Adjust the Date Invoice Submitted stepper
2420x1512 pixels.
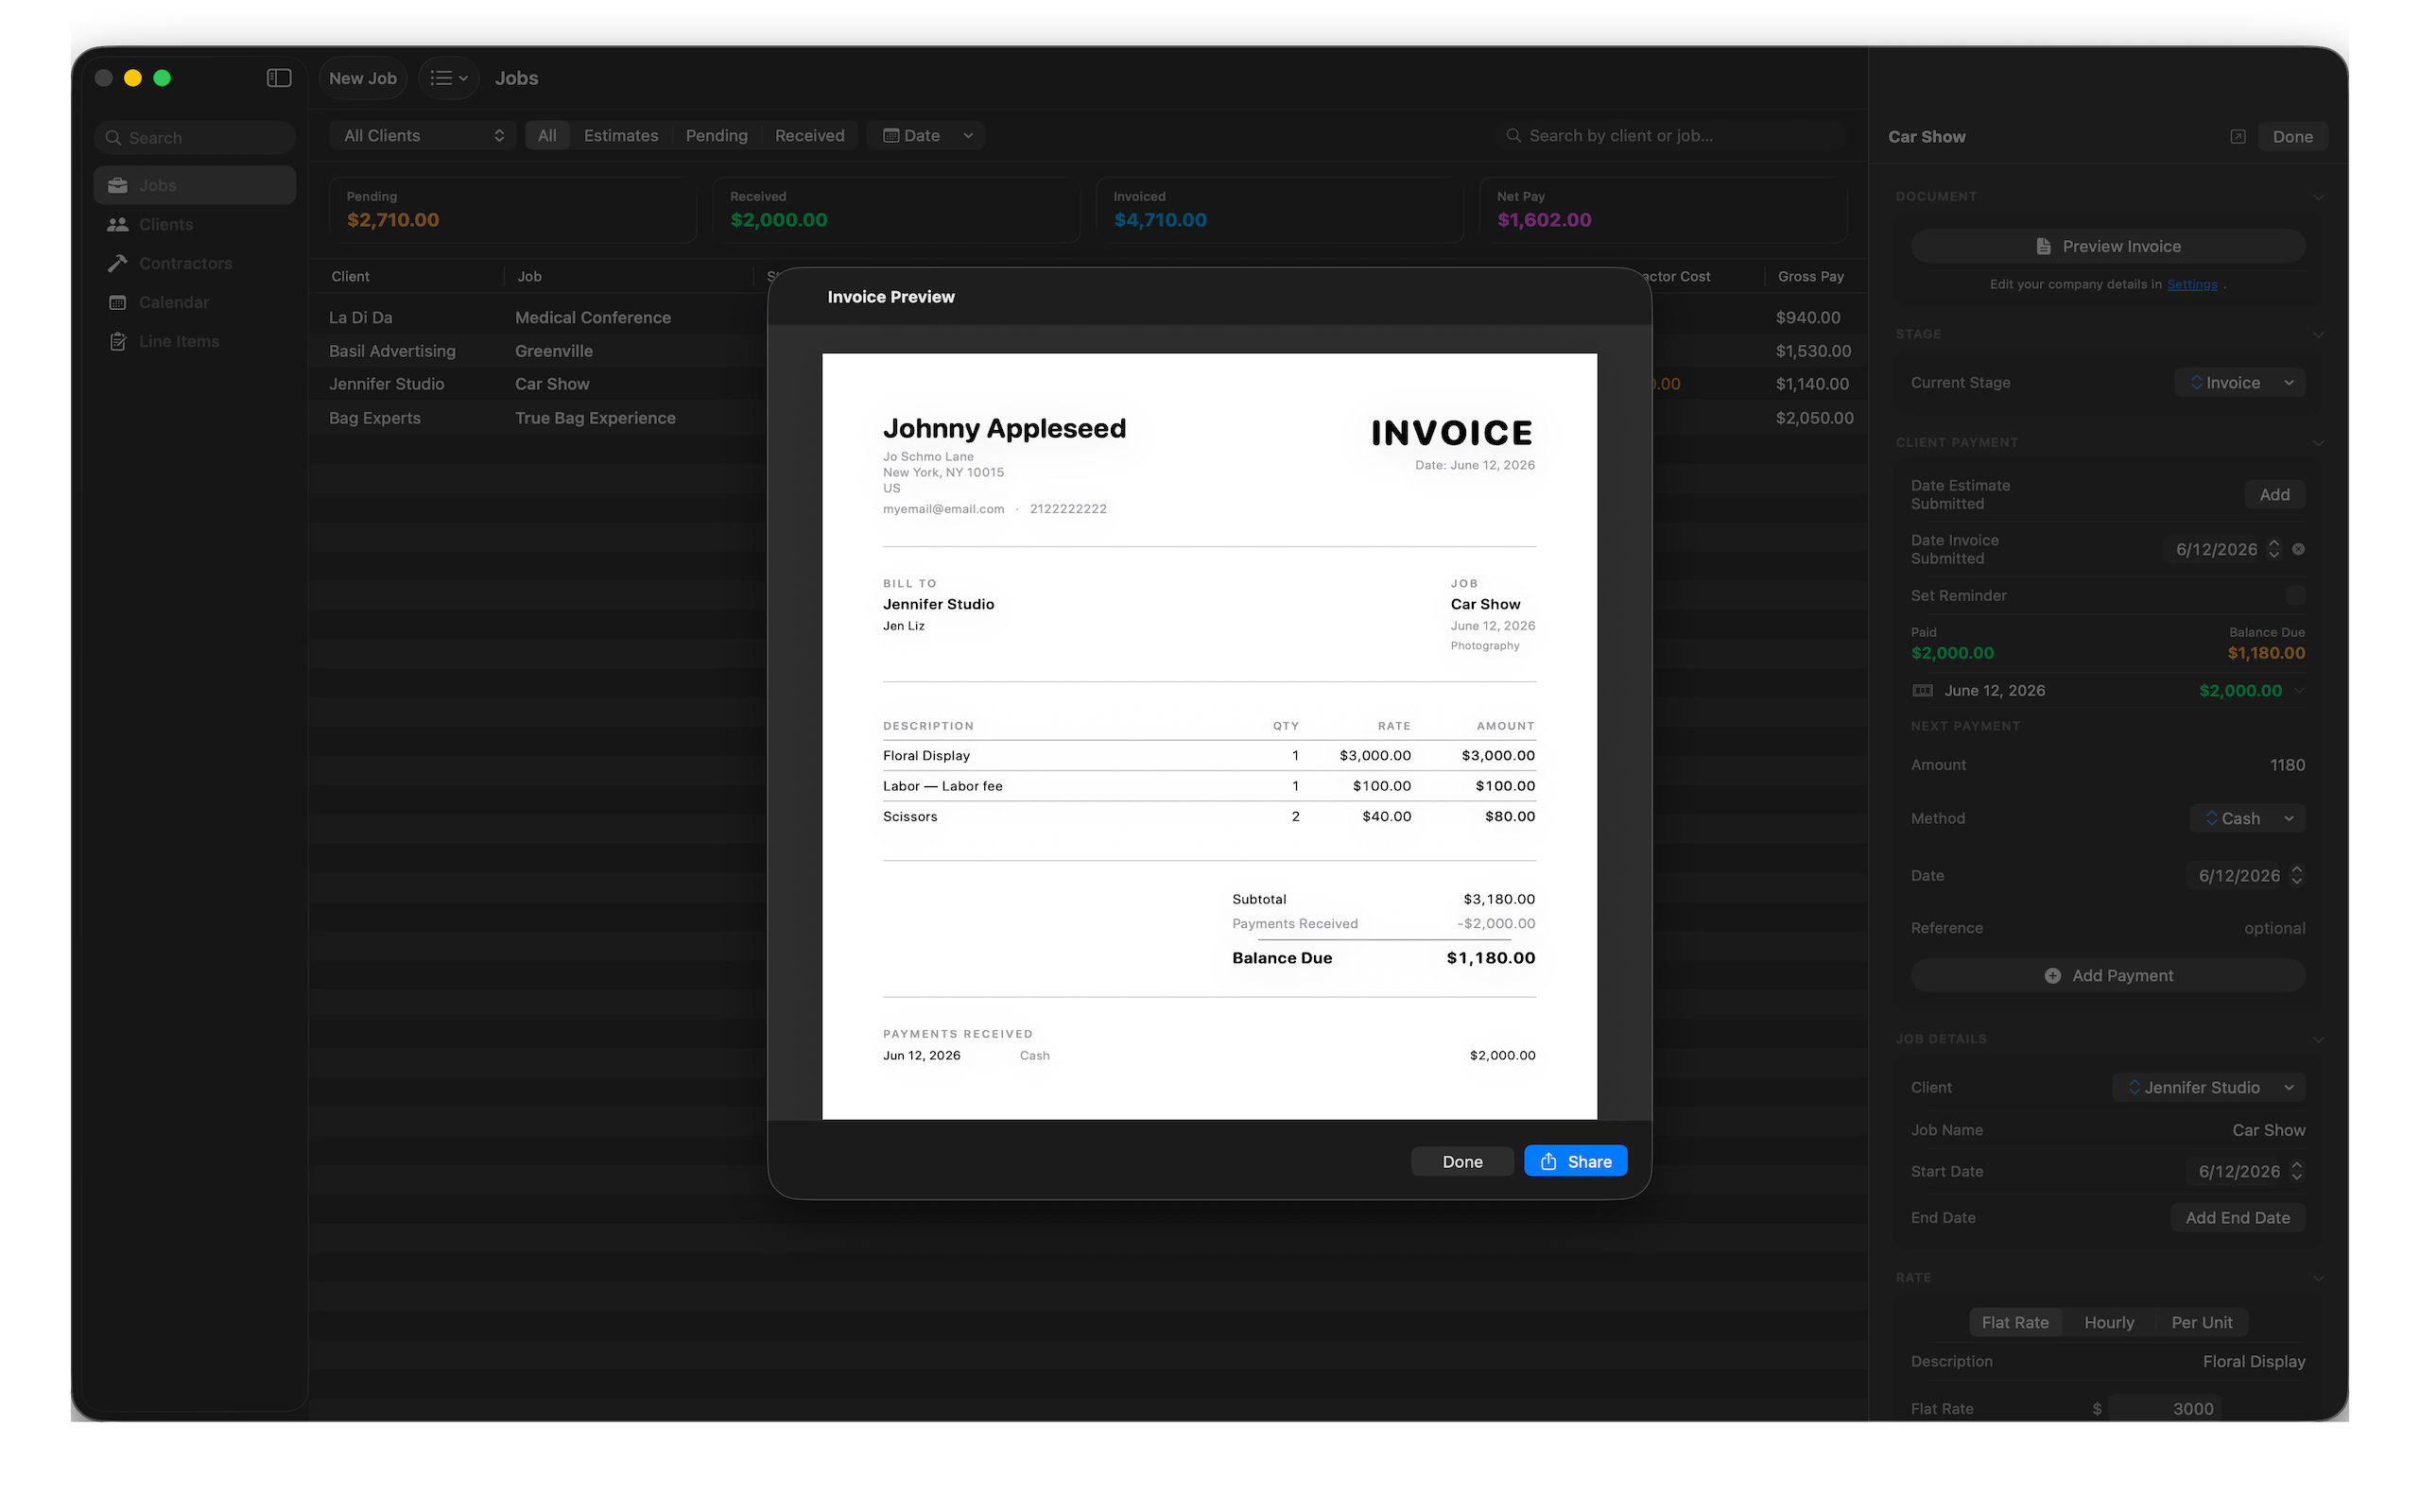point(2273,549)
